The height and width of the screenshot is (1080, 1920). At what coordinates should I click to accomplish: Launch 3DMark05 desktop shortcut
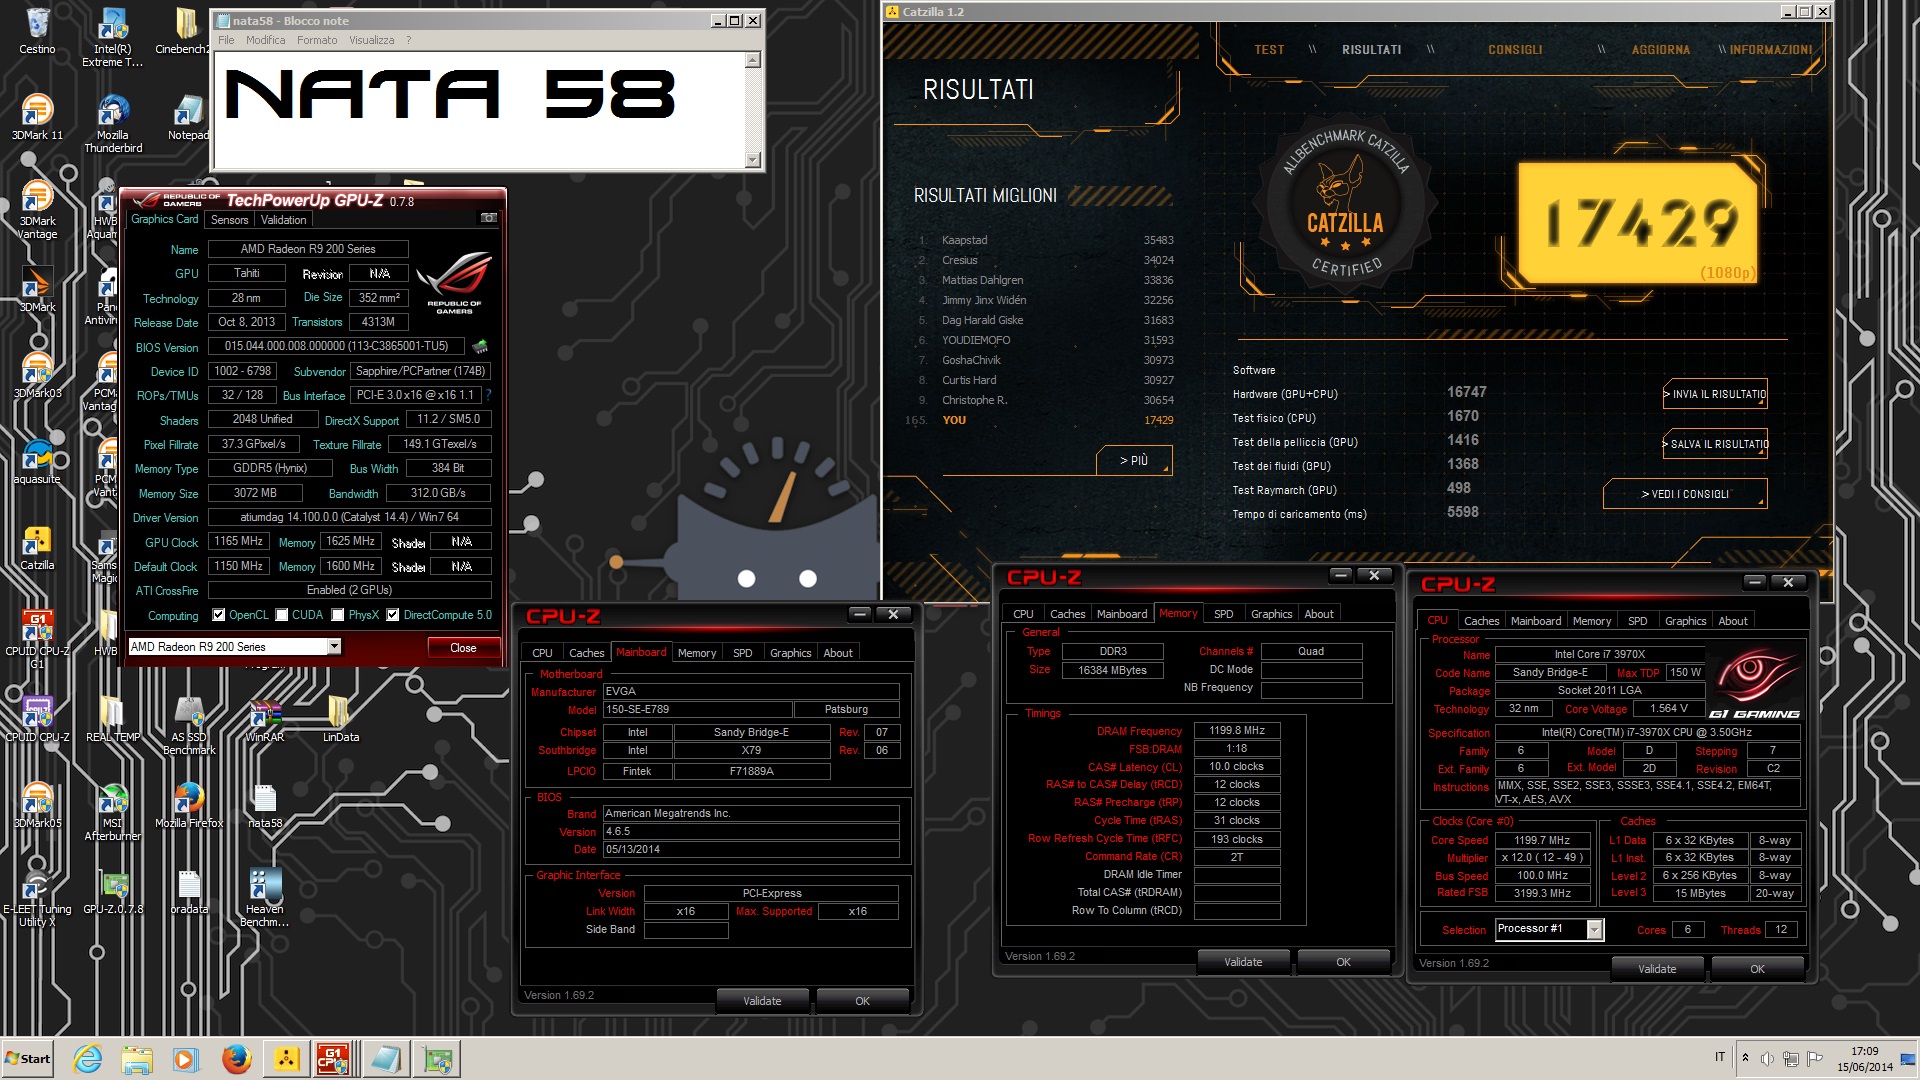coord(37,805)
